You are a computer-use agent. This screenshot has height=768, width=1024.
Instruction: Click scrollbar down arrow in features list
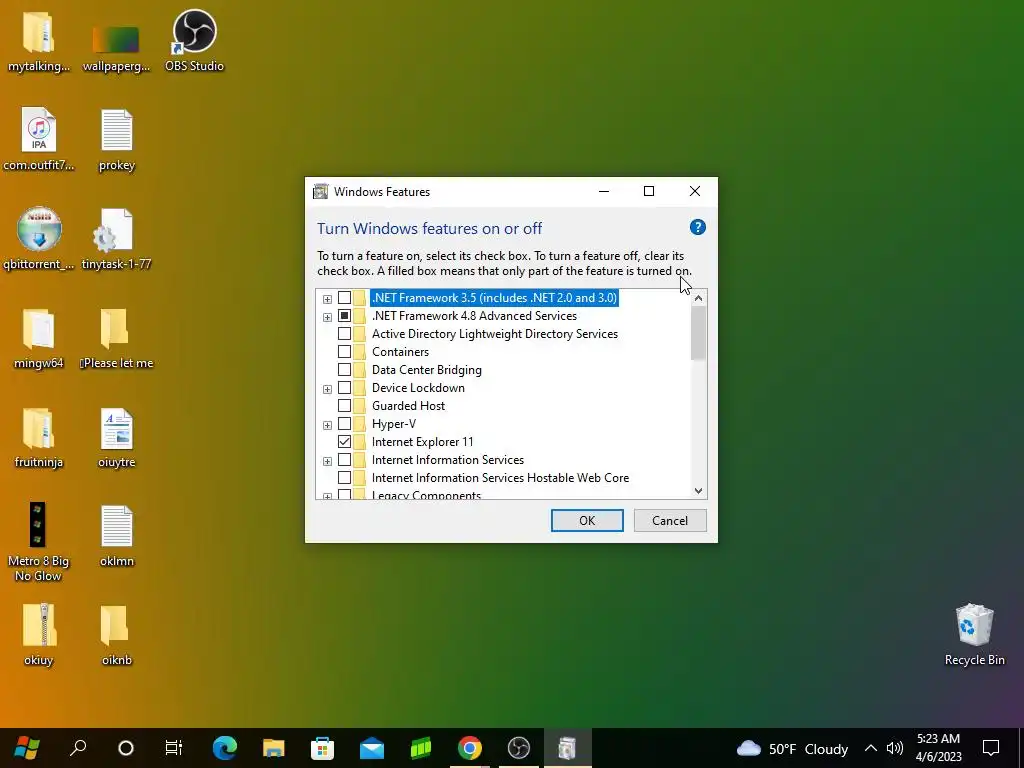point(698,490)
